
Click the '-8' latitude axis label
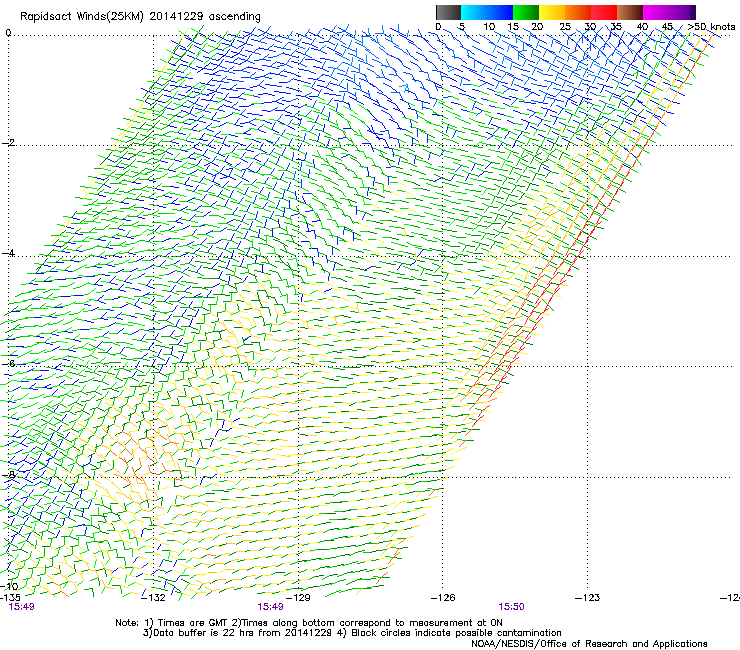(8, 474)
